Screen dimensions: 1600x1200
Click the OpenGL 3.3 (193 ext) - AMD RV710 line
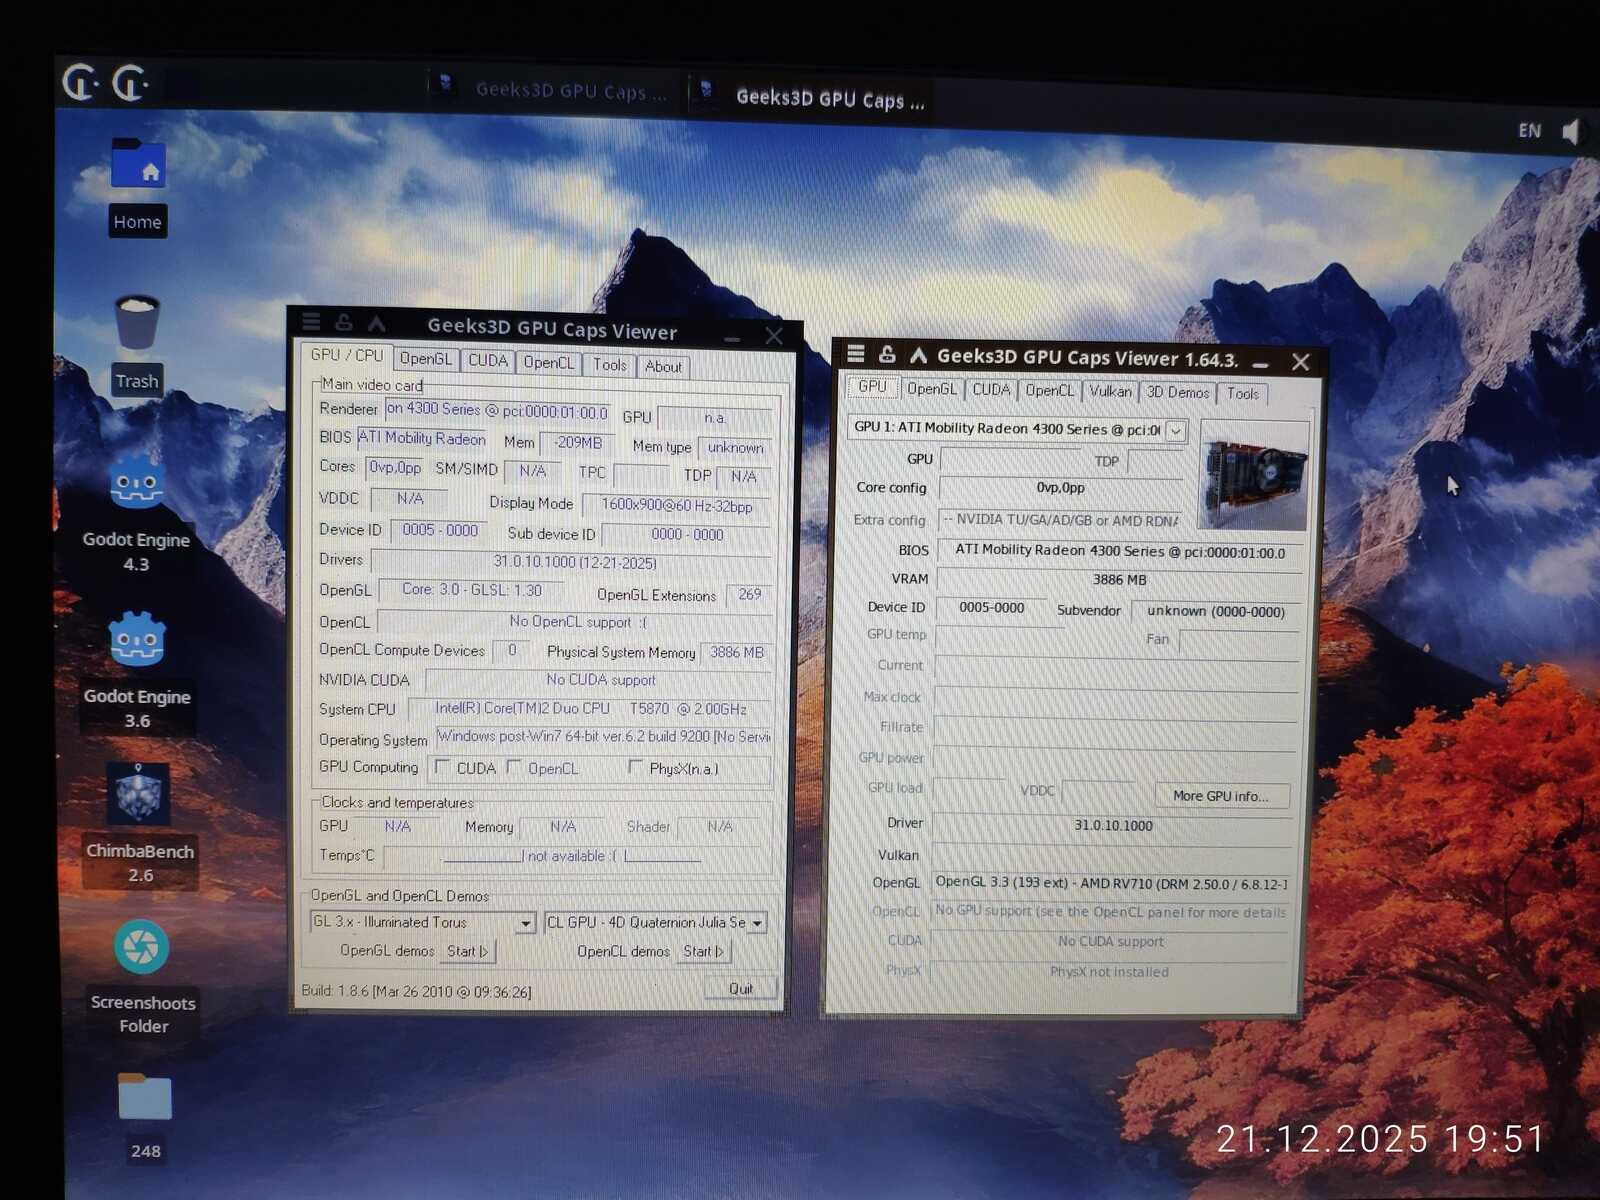point(1111,883)
